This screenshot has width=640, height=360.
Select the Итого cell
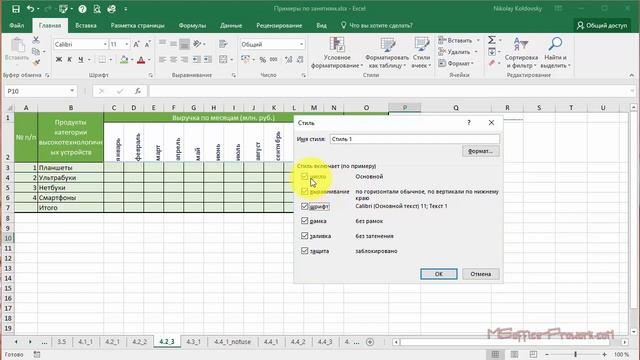click(70, 208)
